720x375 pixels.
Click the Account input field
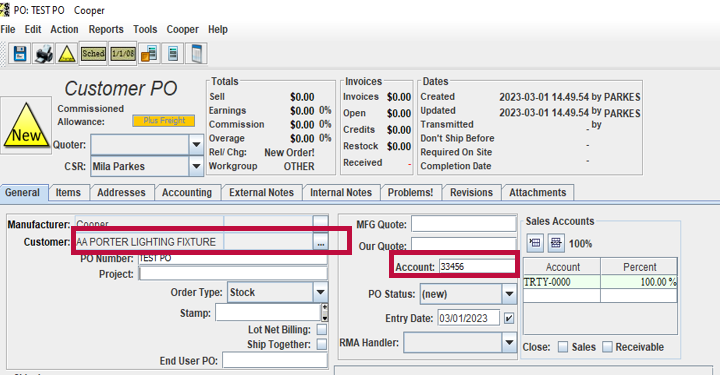[x=477, y=267]
